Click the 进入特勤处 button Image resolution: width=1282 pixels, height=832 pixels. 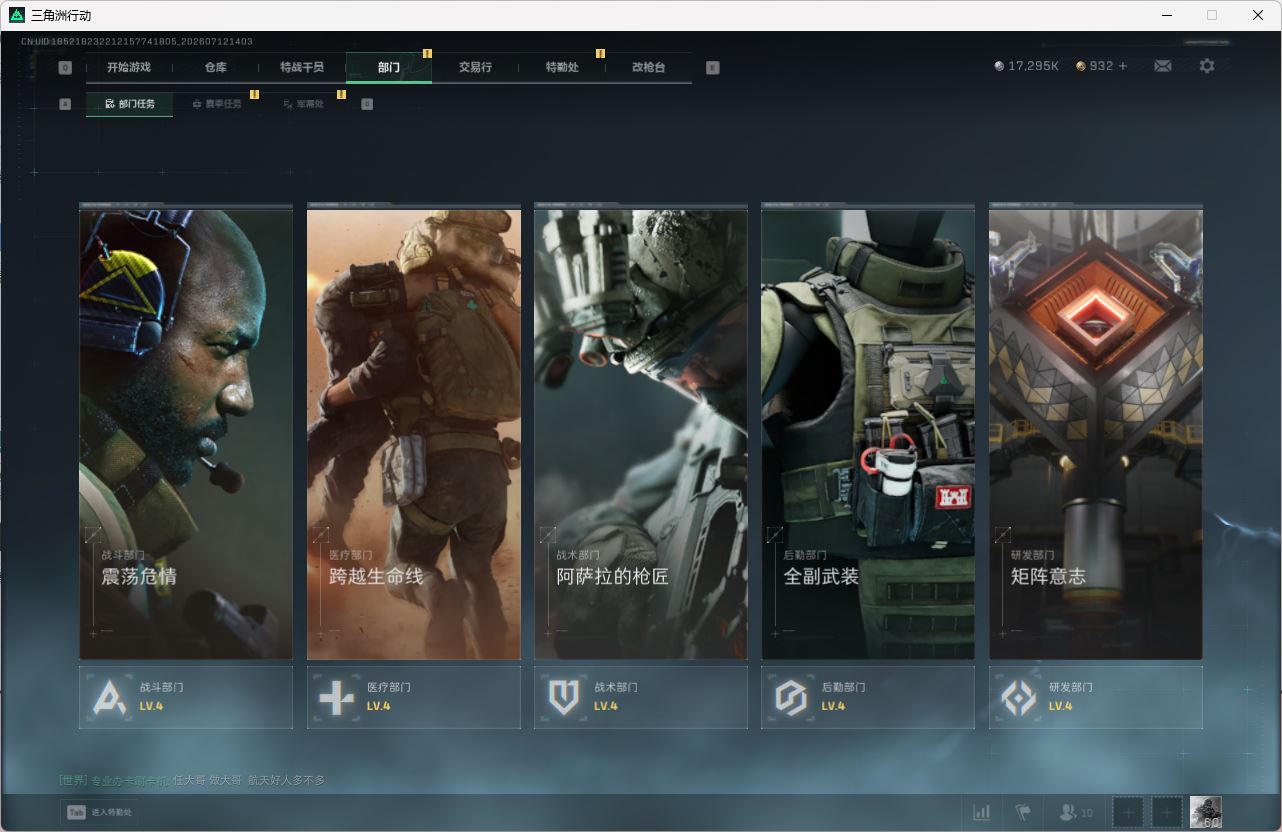pyautogui.click(x=99, y=812)
